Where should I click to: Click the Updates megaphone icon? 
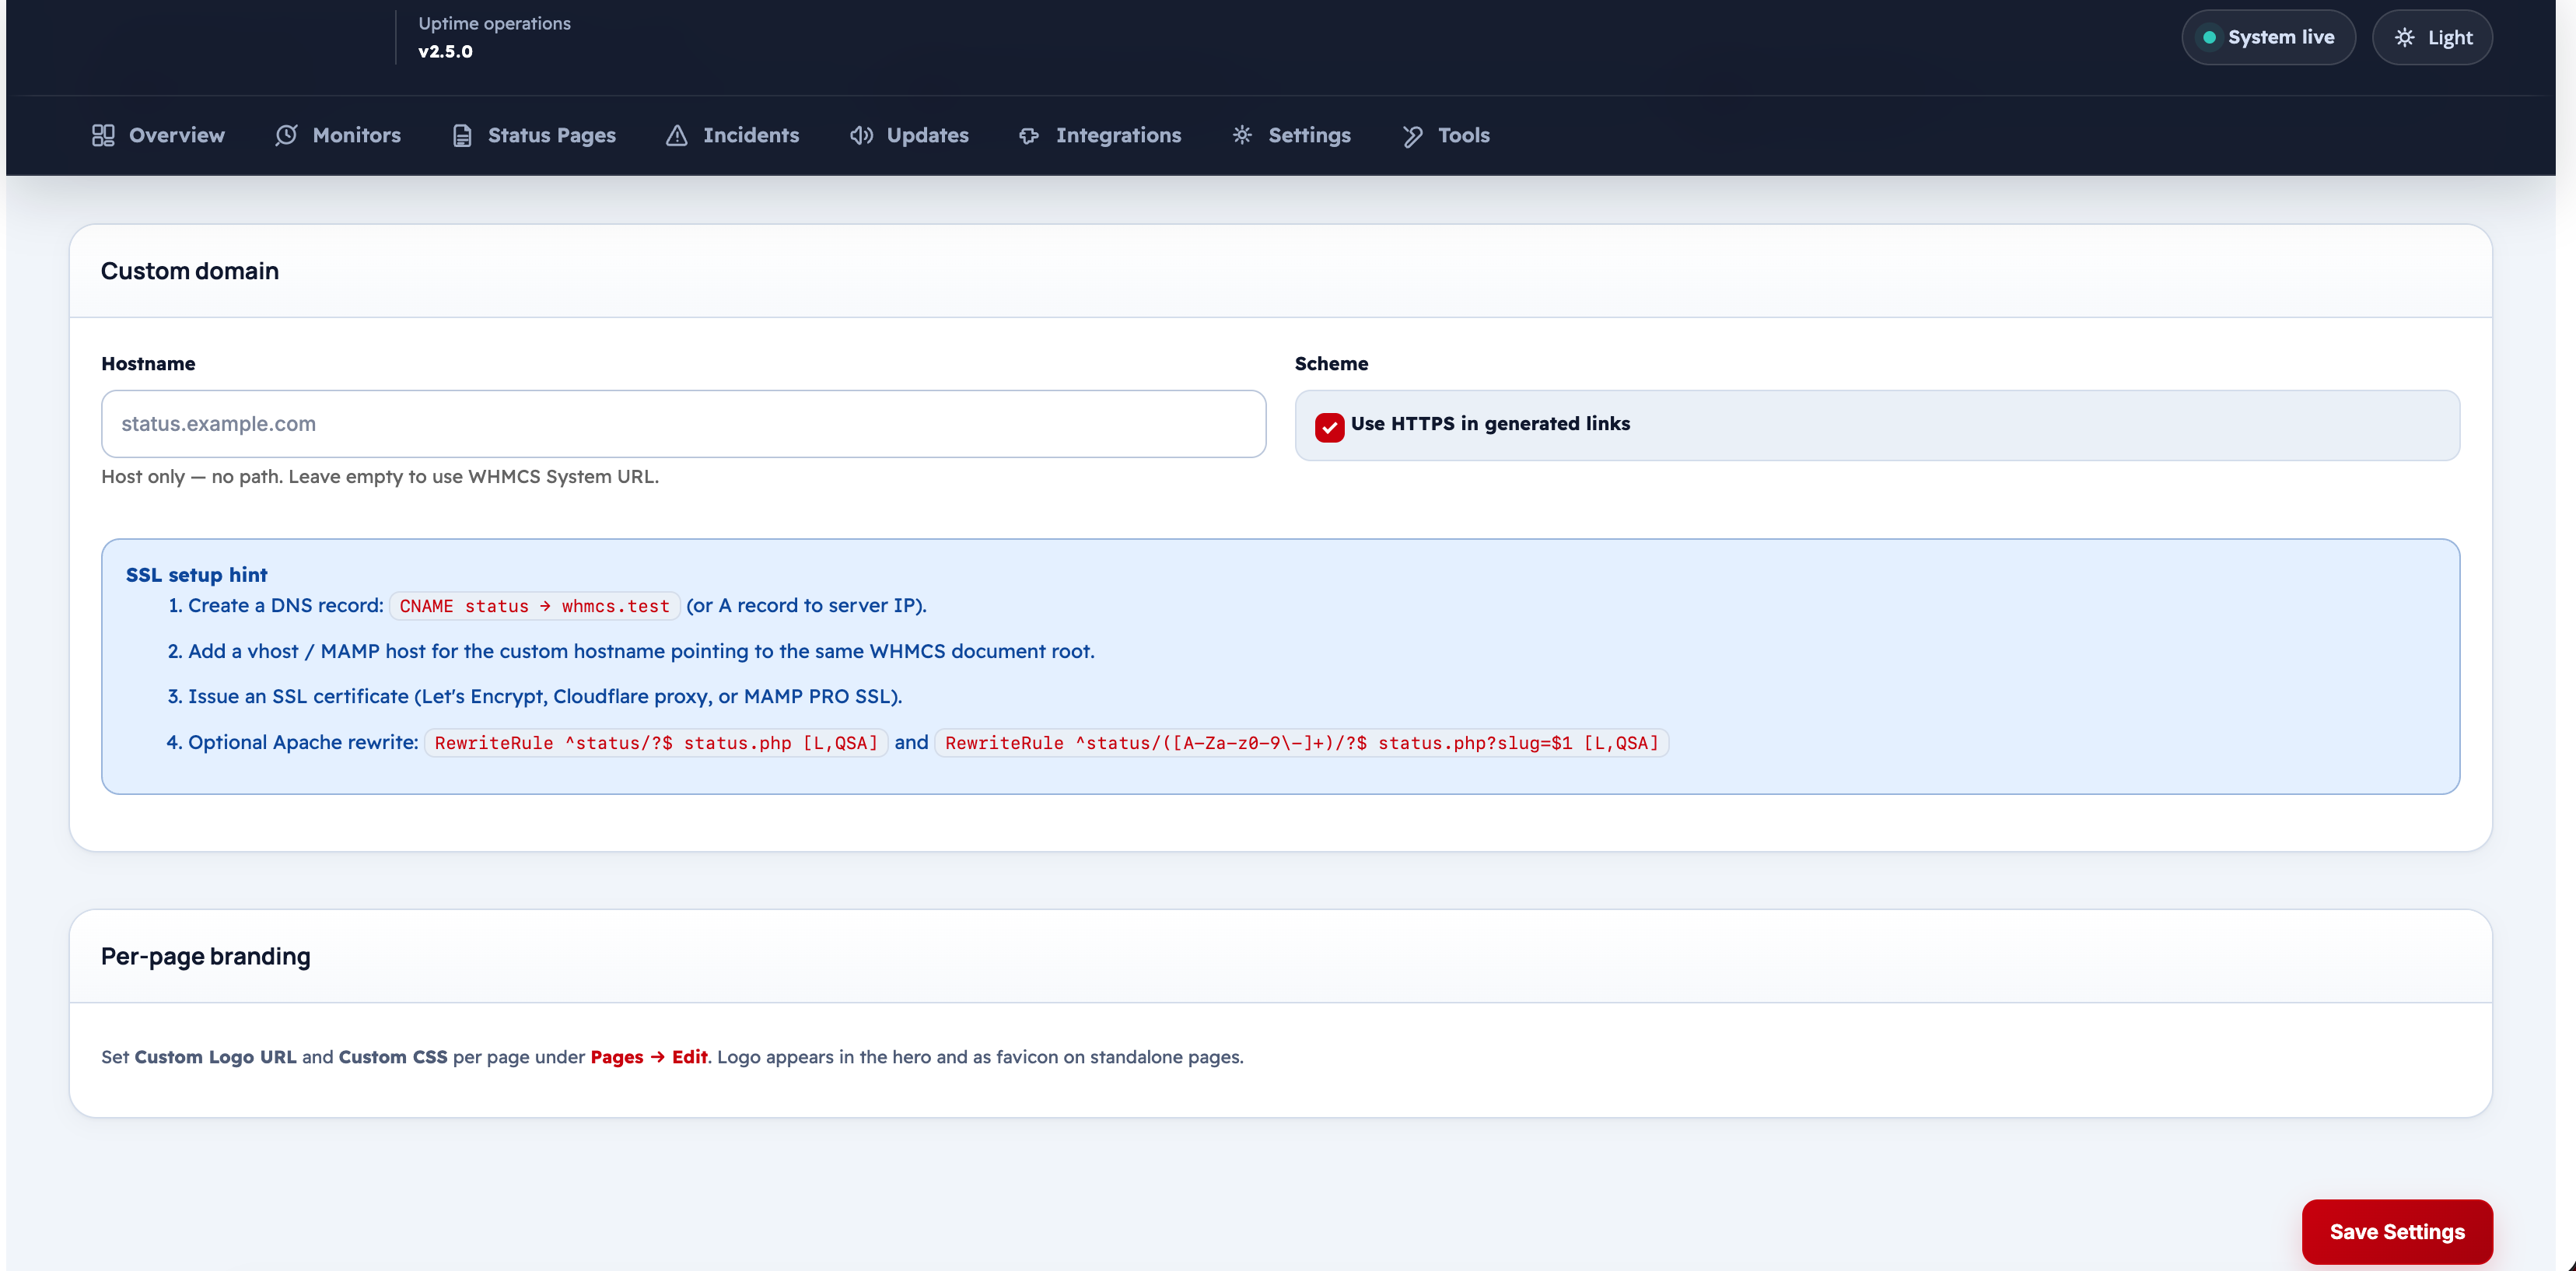[861, 135]
